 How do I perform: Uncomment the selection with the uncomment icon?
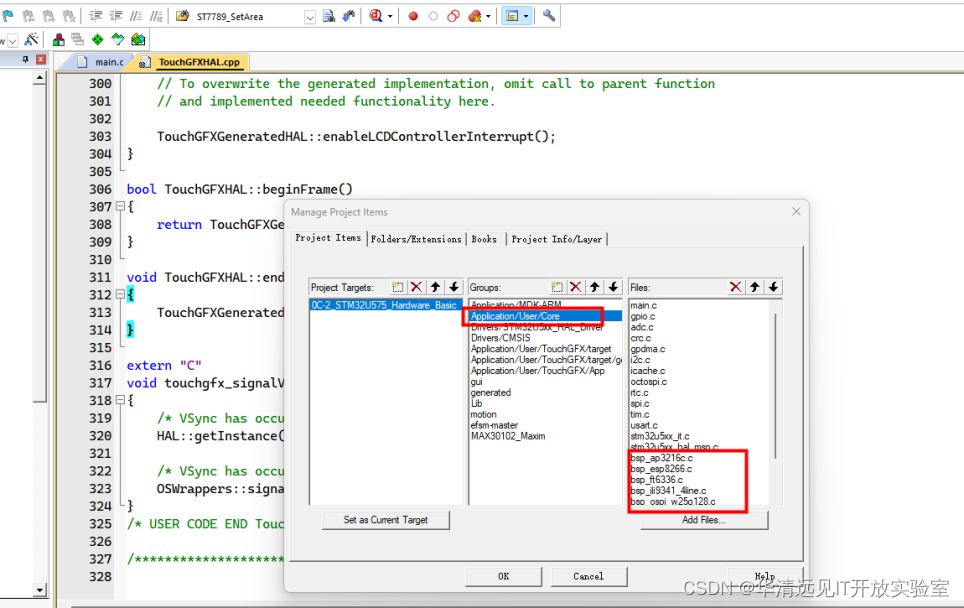[157, 16]
